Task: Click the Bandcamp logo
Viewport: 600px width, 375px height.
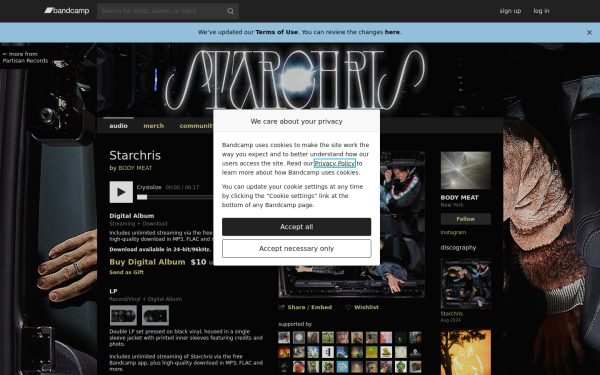Action: coord(67,11)
